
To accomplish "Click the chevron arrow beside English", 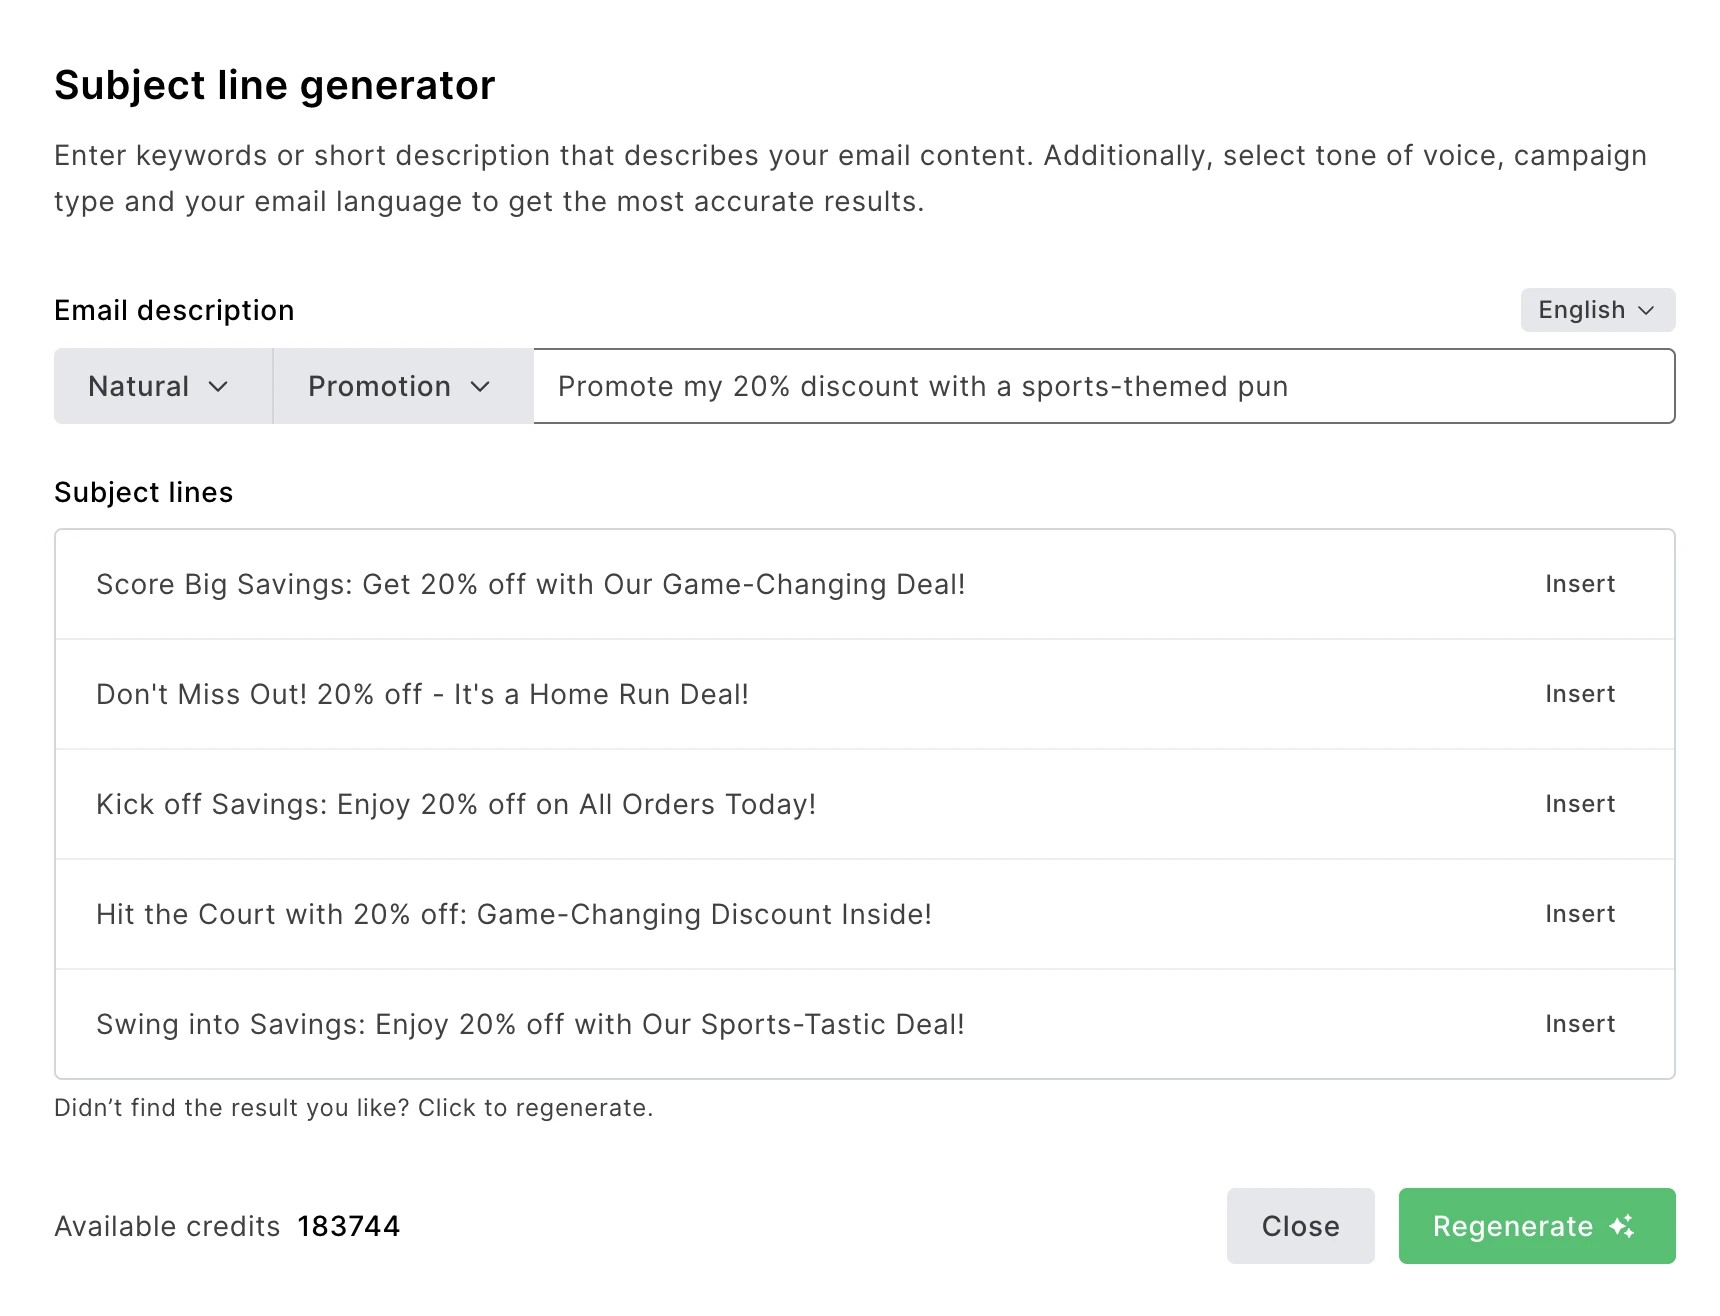I will pyautogui.click(x=1646, y=310).
